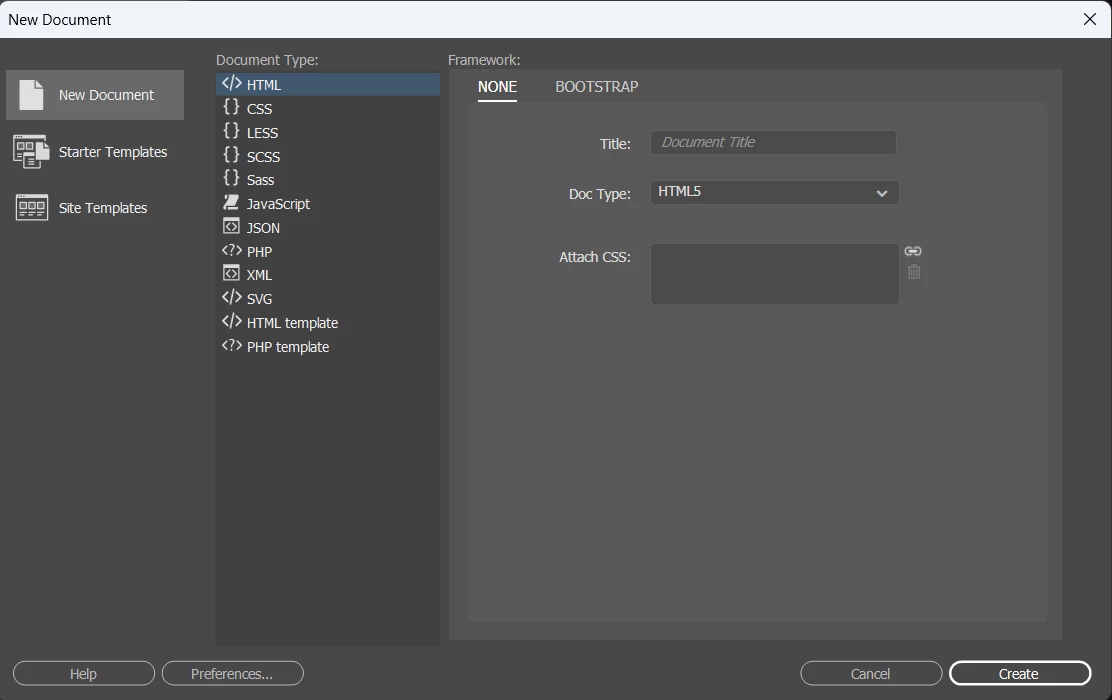Click the Attach CSS list box
The width and height of the screenshot is (1112, 700).
[774, 274]
